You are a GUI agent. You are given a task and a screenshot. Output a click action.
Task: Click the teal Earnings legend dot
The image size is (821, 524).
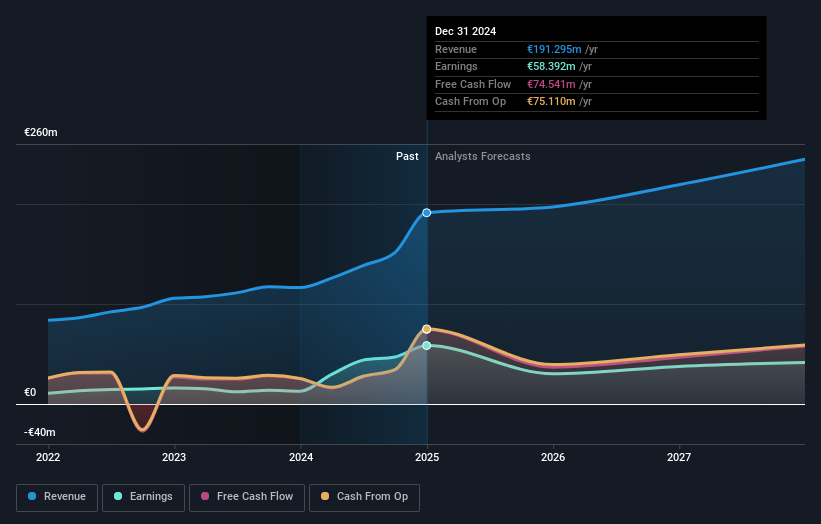118,496
